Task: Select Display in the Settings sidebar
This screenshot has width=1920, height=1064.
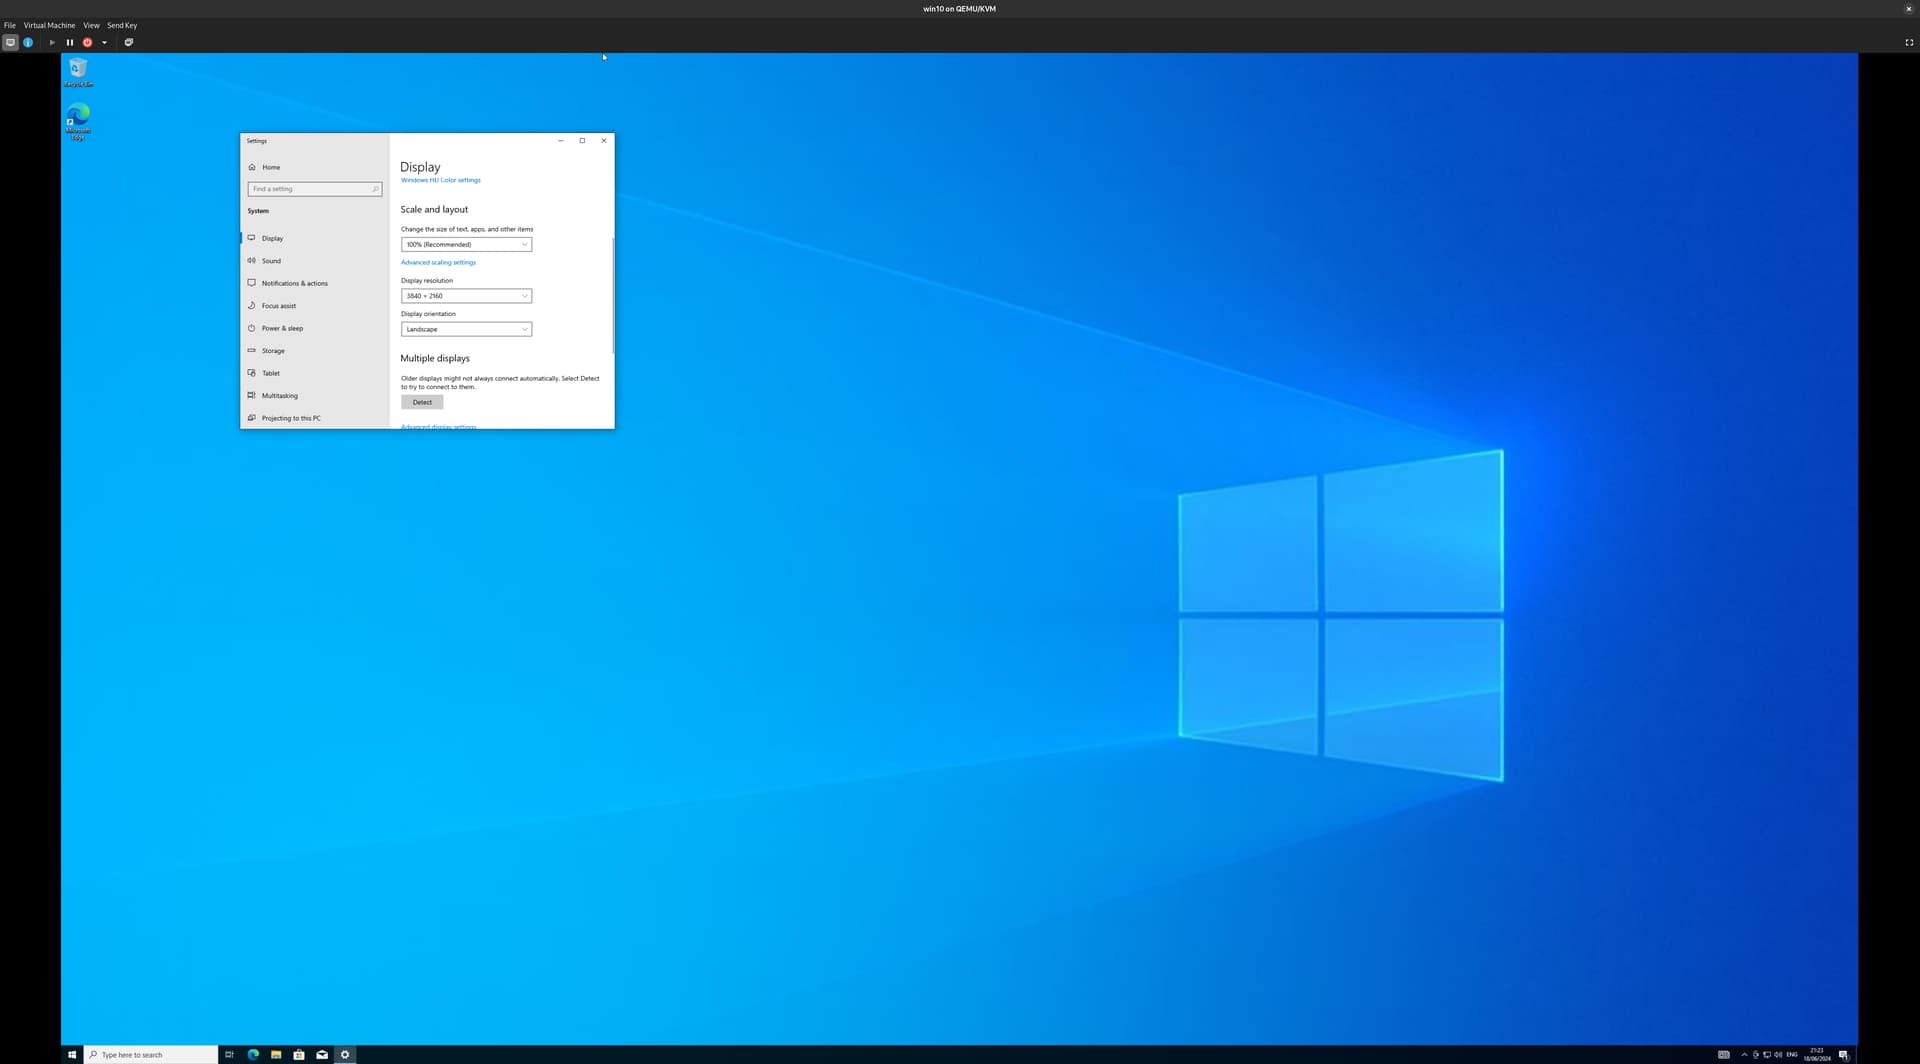Action: [x=315, y=238]
